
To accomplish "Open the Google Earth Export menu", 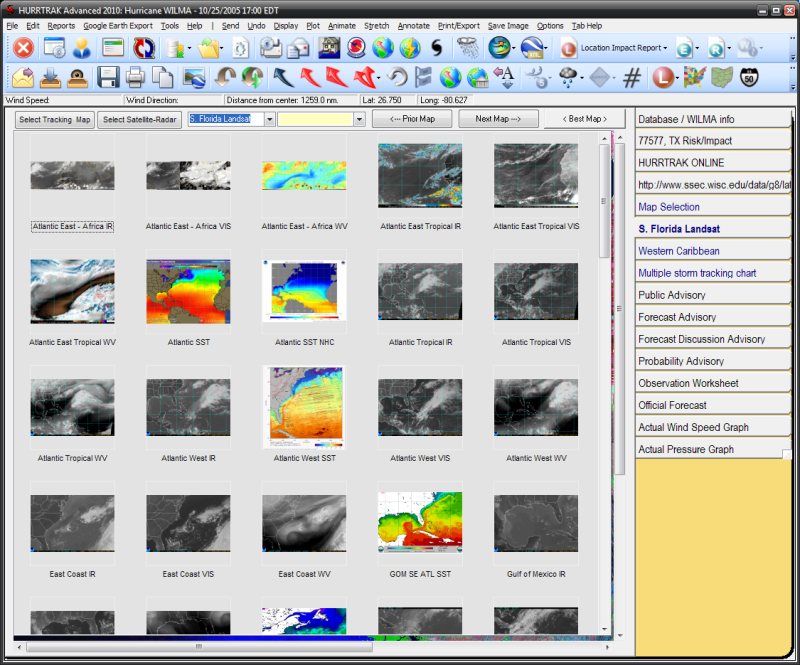I will click(x=118, y=26).
